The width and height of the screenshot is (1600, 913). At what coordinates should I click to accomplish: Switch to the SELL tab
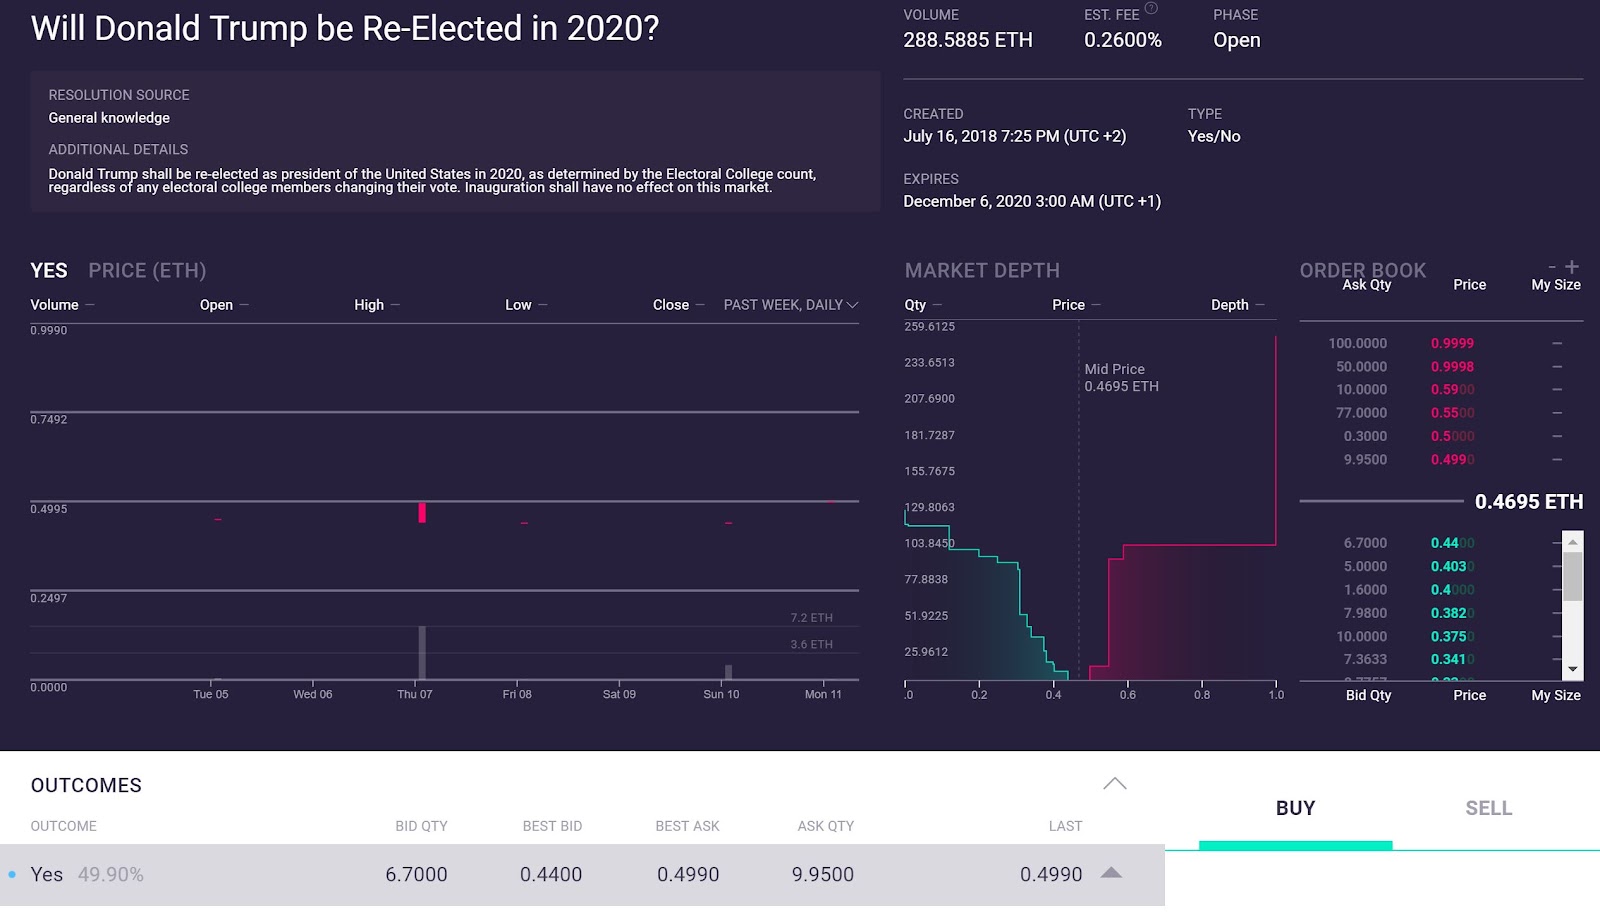coord(1488,808)
